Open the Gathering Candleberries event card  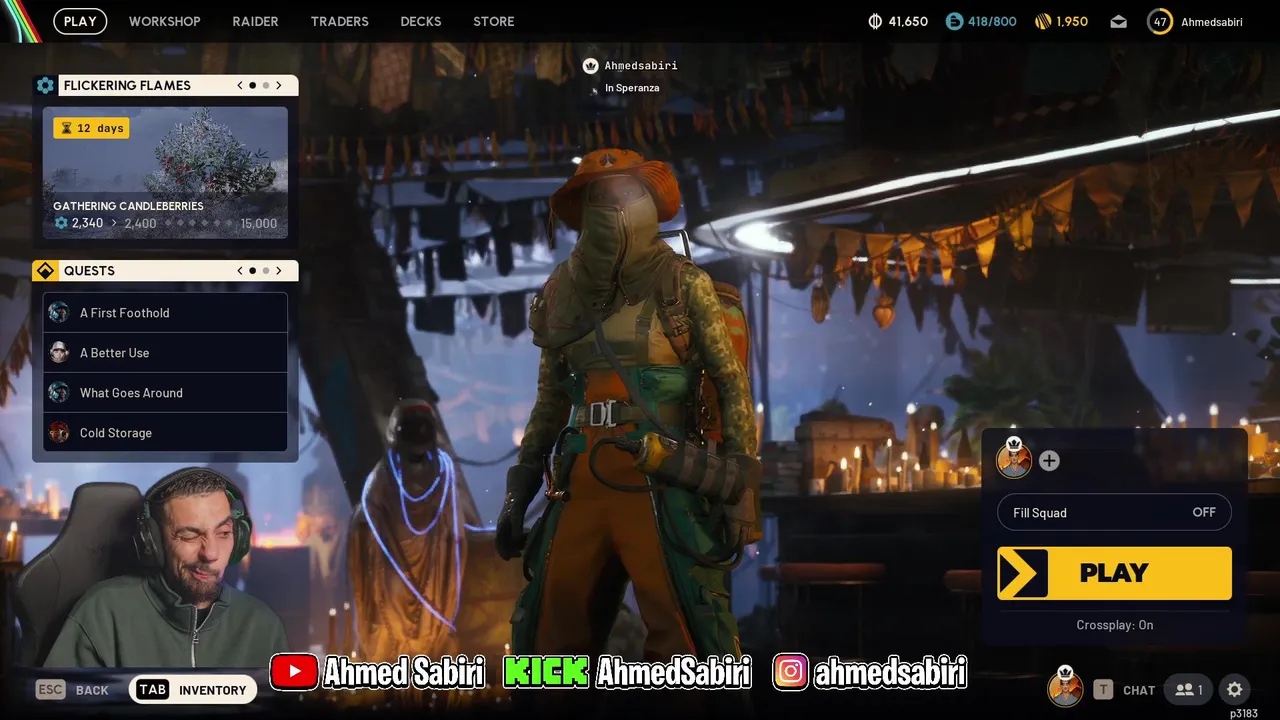click(x=165, y=172)
